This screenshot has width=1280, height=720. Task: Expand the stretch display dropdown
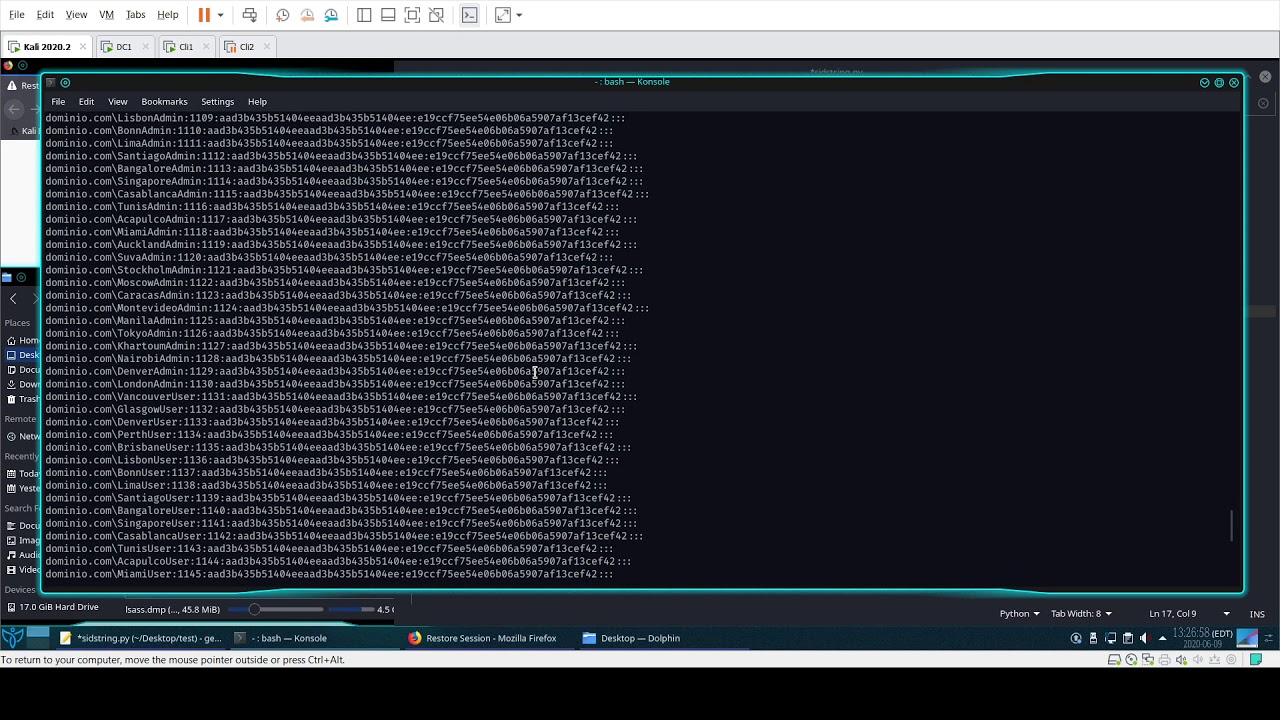pyautogui.click(x=519, y=15)
